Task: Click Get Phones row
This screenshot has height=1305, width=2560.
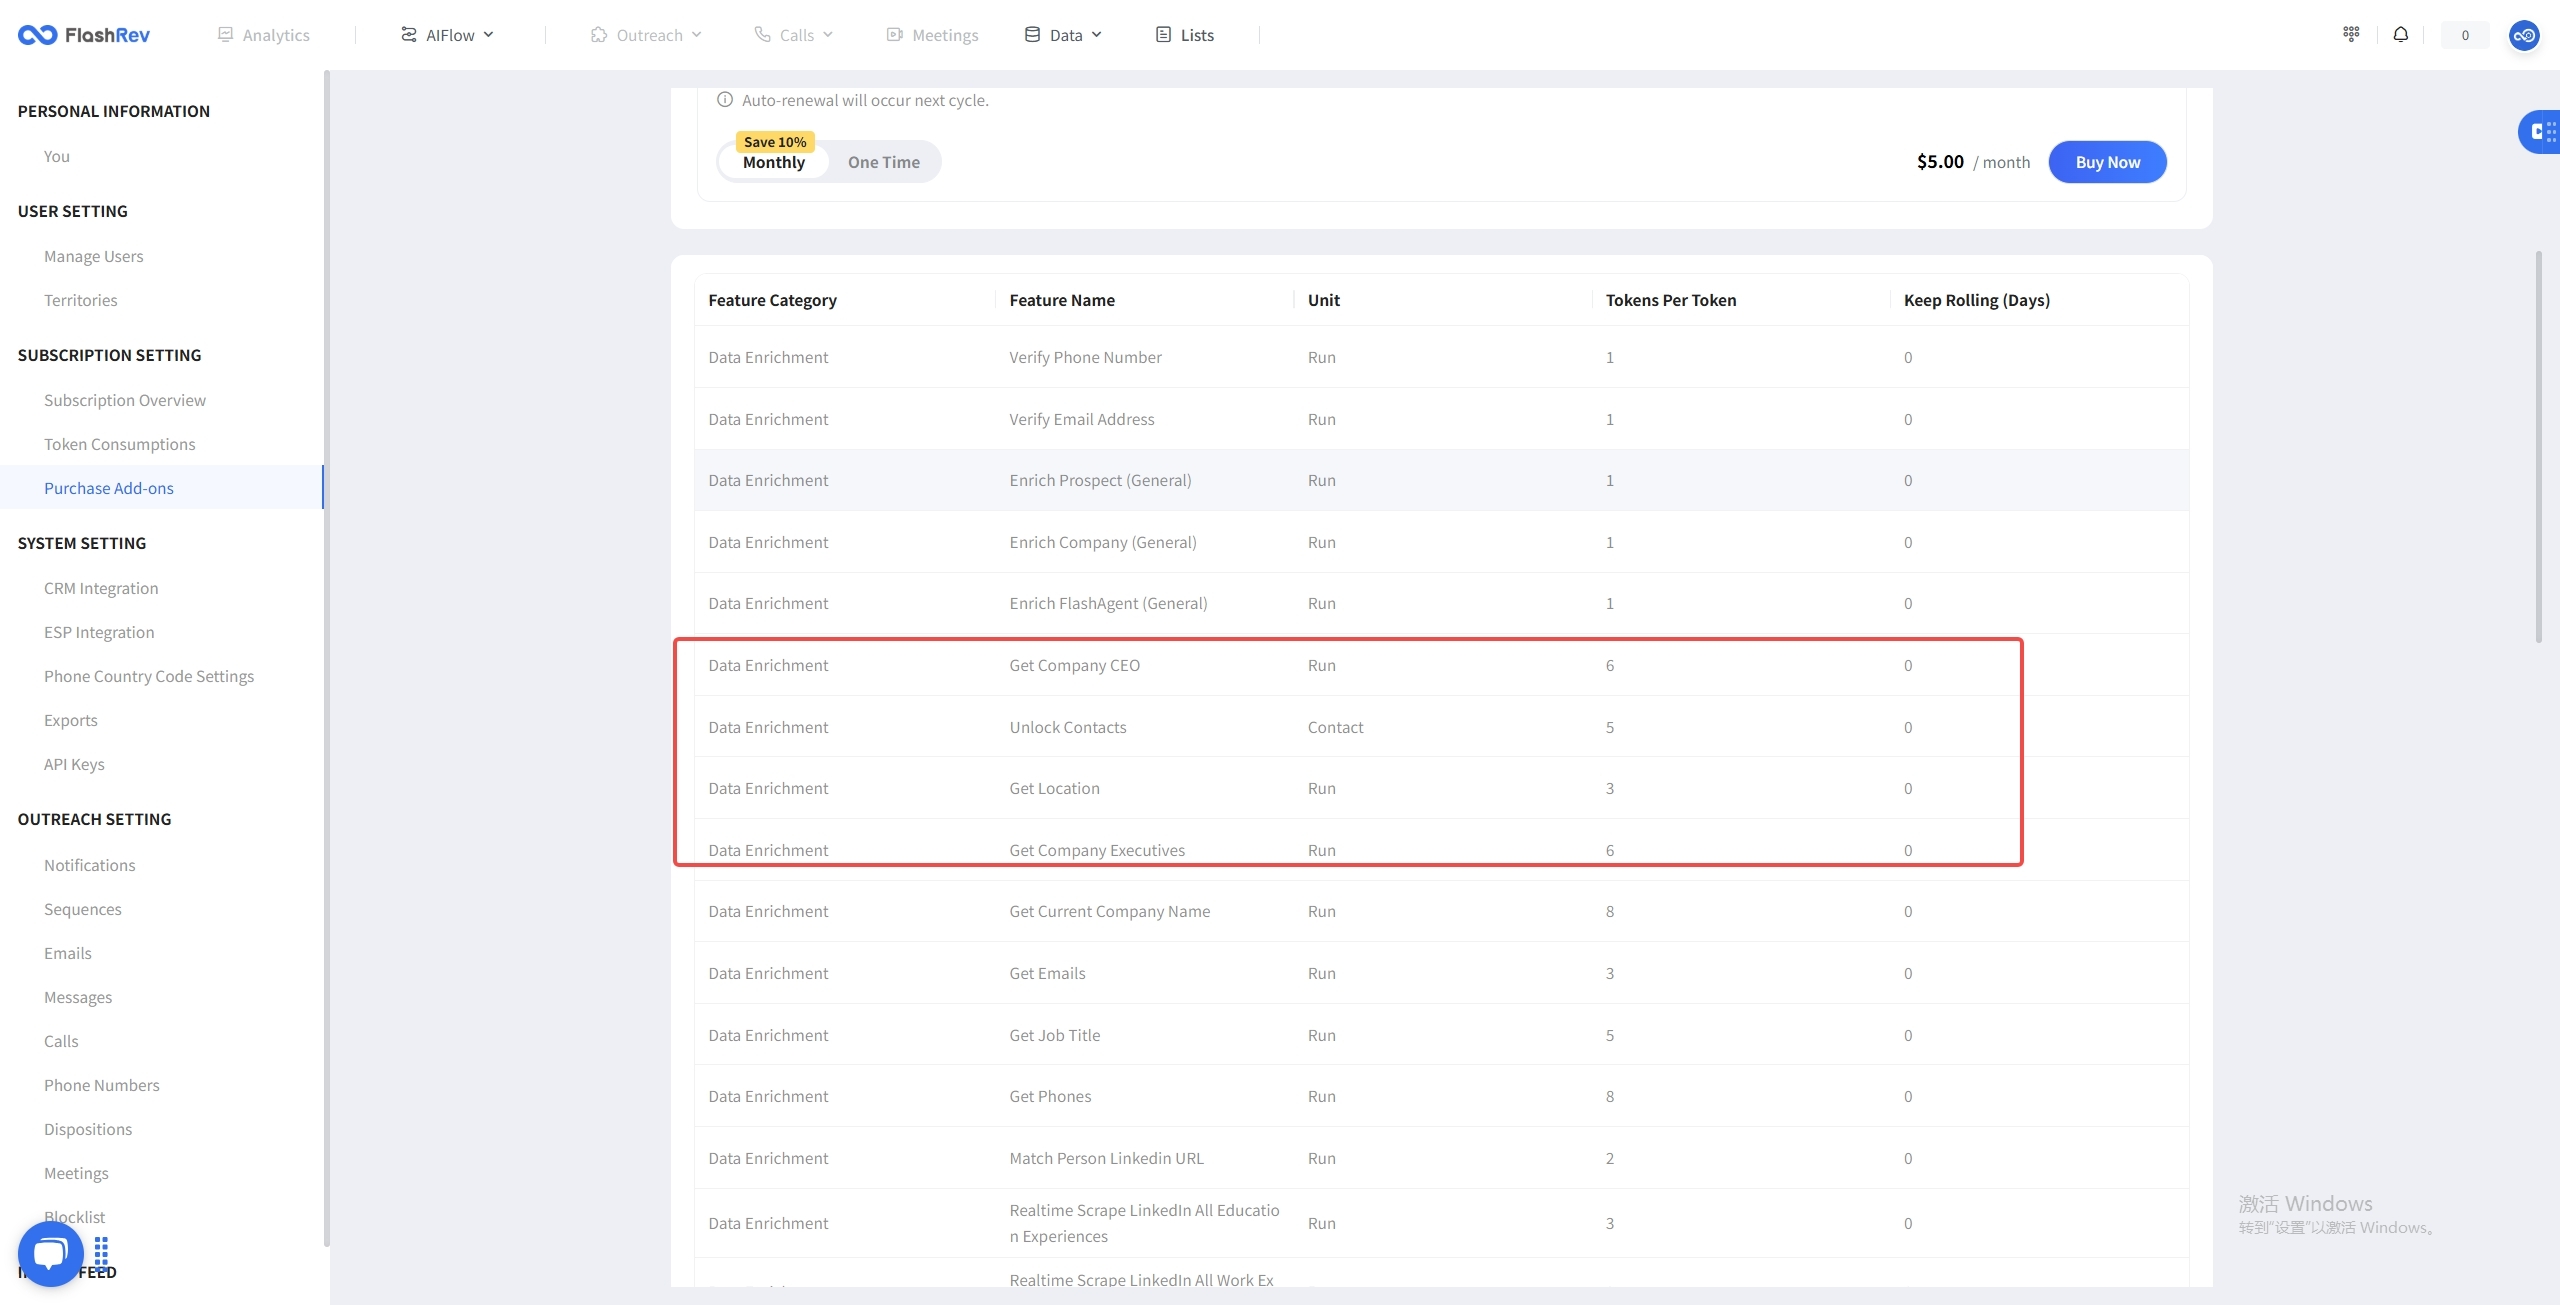Action: pos(1441,1096)
